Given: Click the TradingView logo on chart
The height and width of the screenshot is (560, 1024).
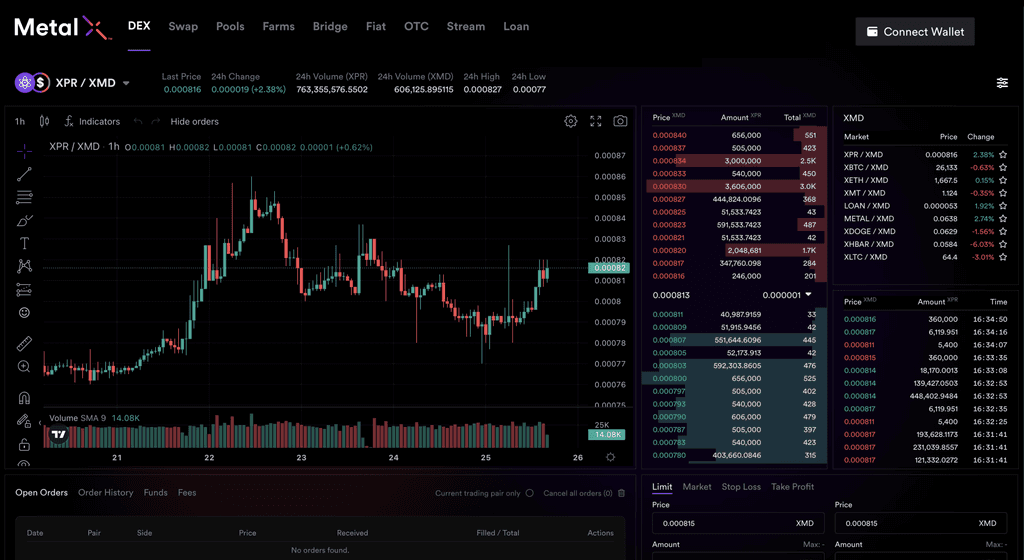Looking at the screenshot, I should [x=59, y=434].
